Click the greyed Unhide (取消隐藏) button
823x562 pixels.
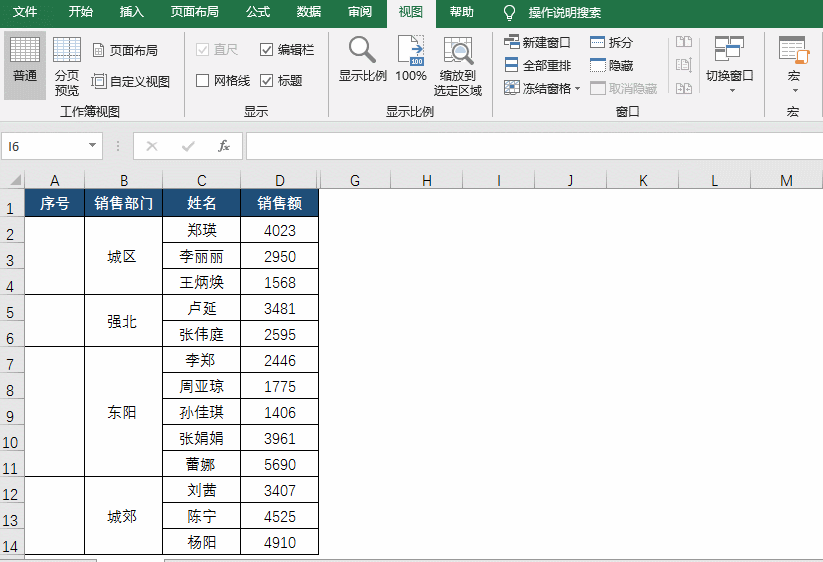coord(624,88)
